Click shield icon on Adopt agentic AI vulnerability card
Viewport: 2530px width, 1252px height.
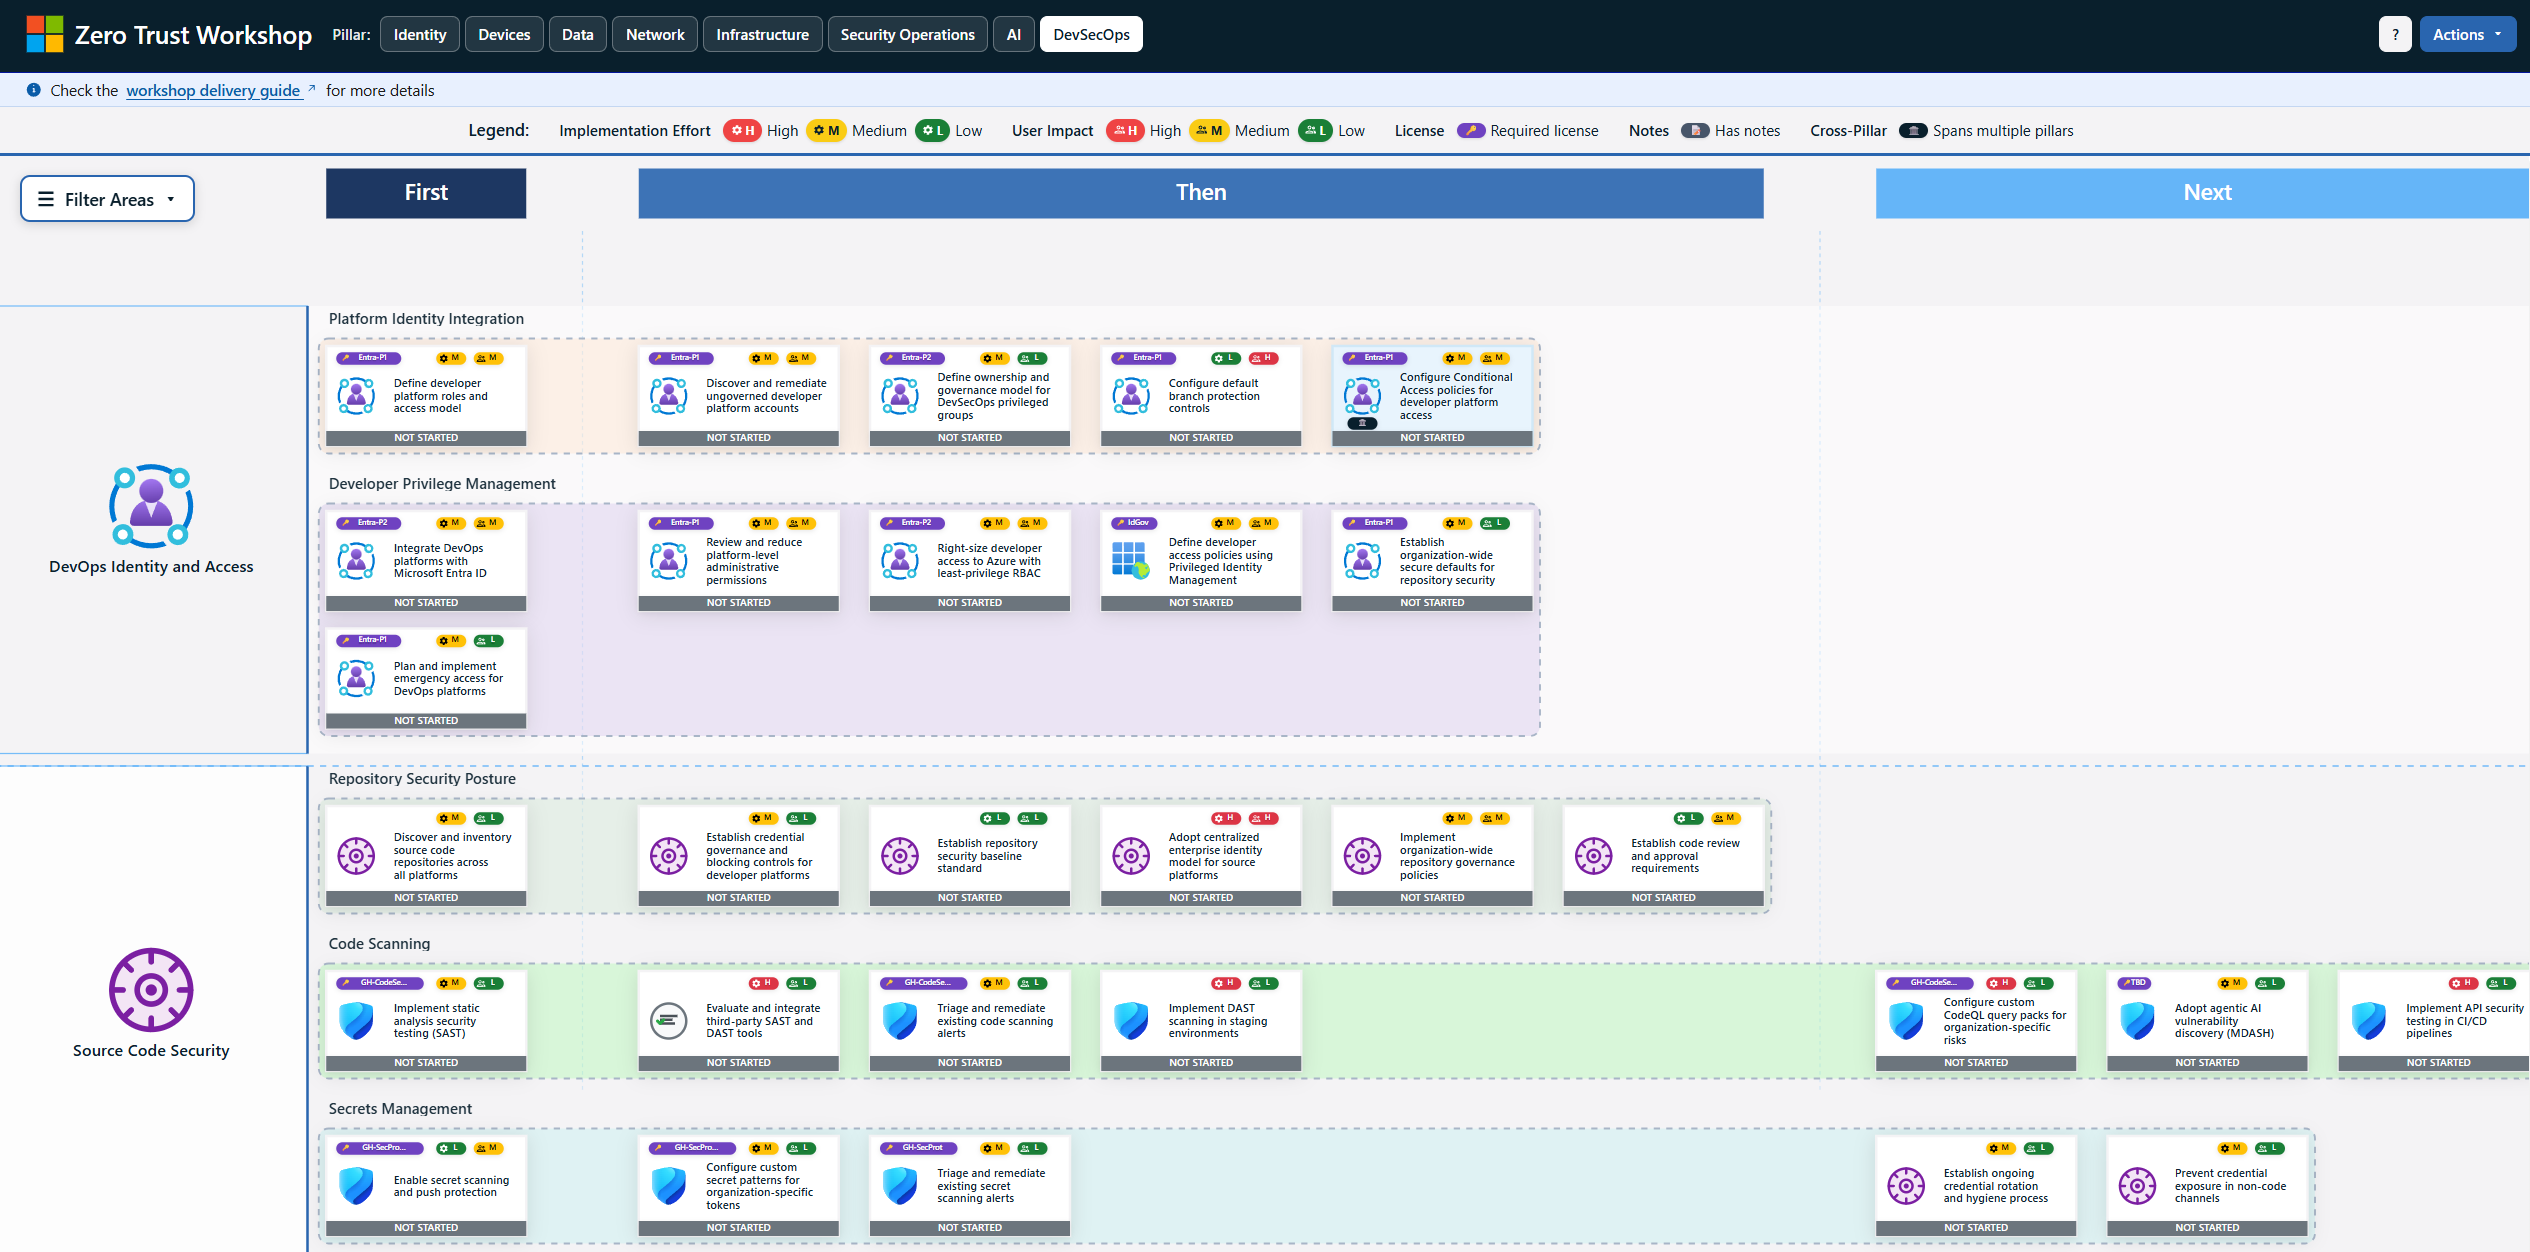[2138, 1021]
